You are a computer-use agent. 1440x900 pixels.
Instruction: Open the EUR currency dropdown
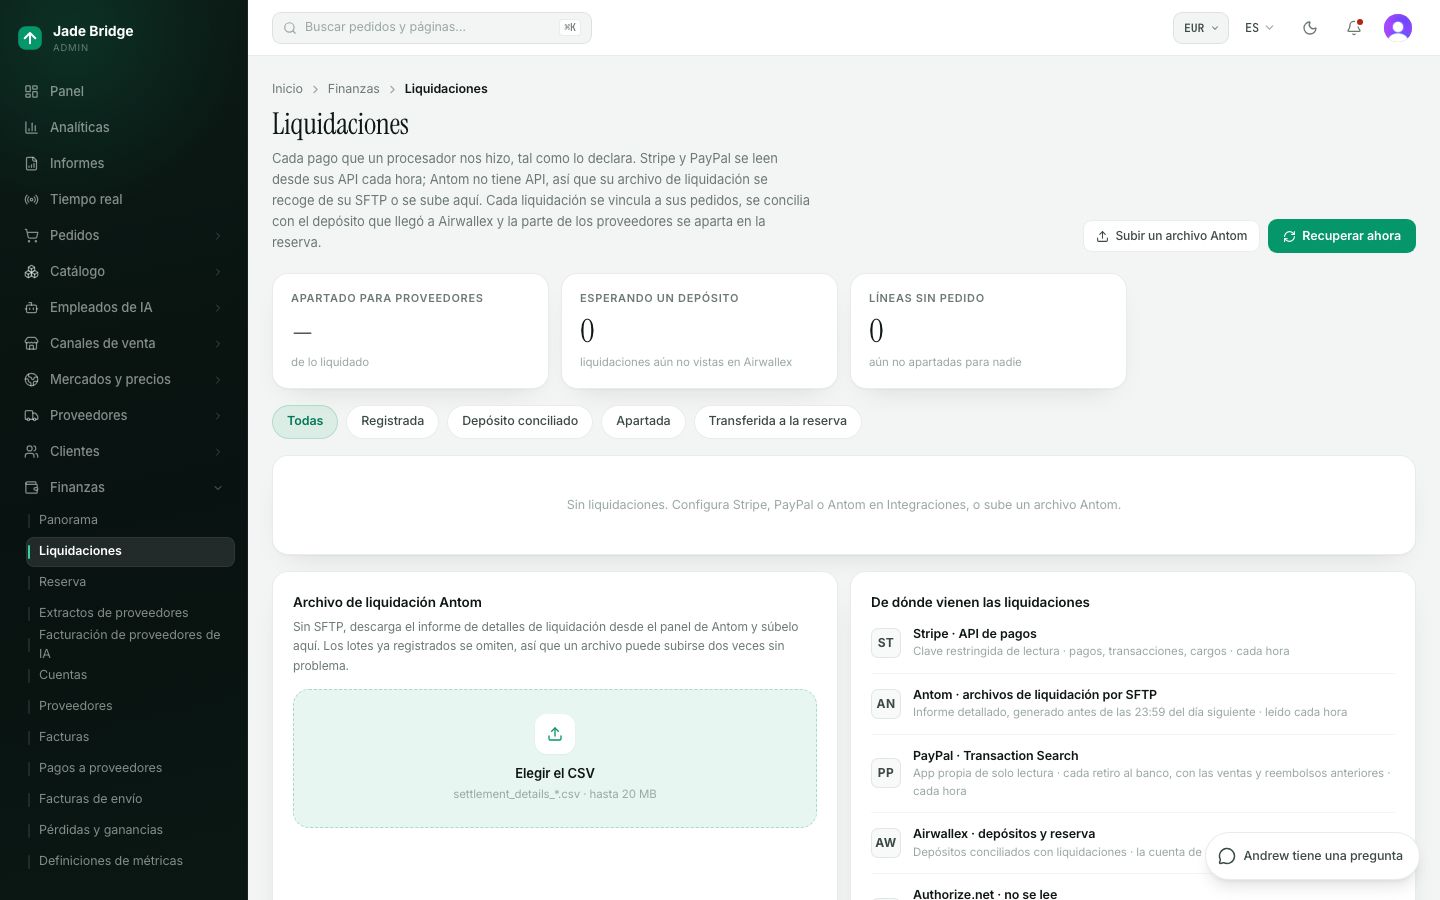(1200, 28)
